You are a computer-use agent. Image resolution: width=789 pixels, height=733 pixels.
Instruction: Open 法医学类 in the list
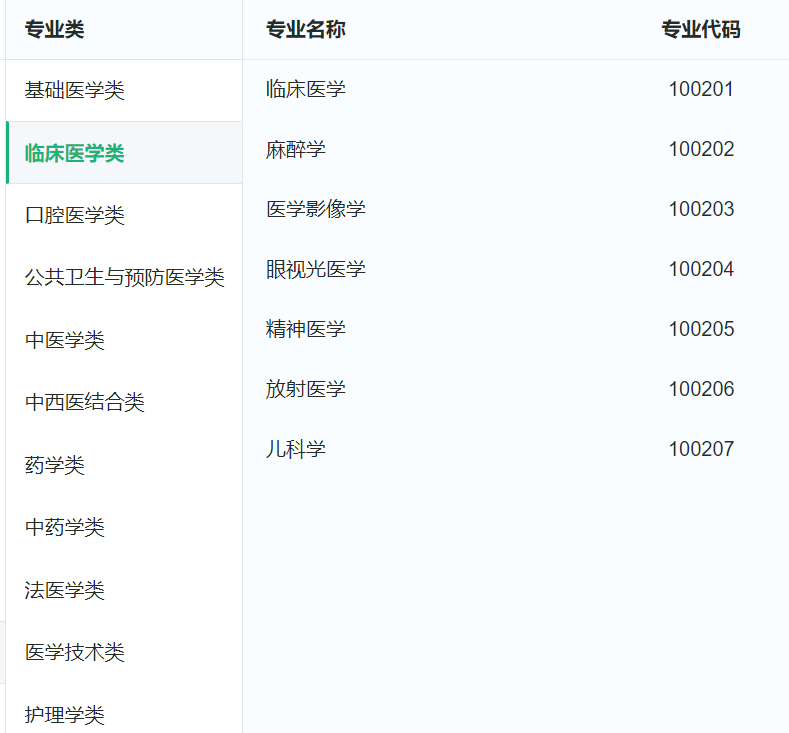click(64, 590)
